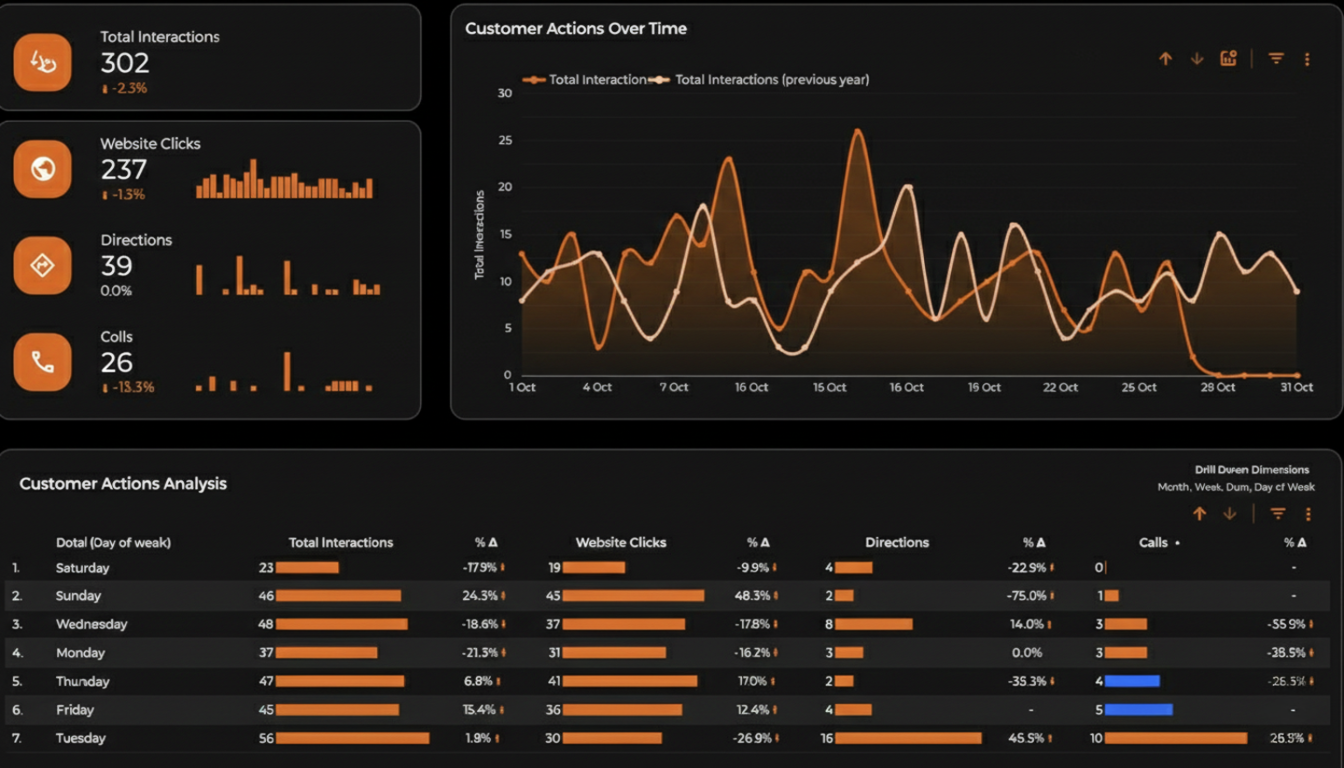Viewport: 1344px width, 768px height.
Task: Select the Tuesday row in the table
Action: (81, 738)
